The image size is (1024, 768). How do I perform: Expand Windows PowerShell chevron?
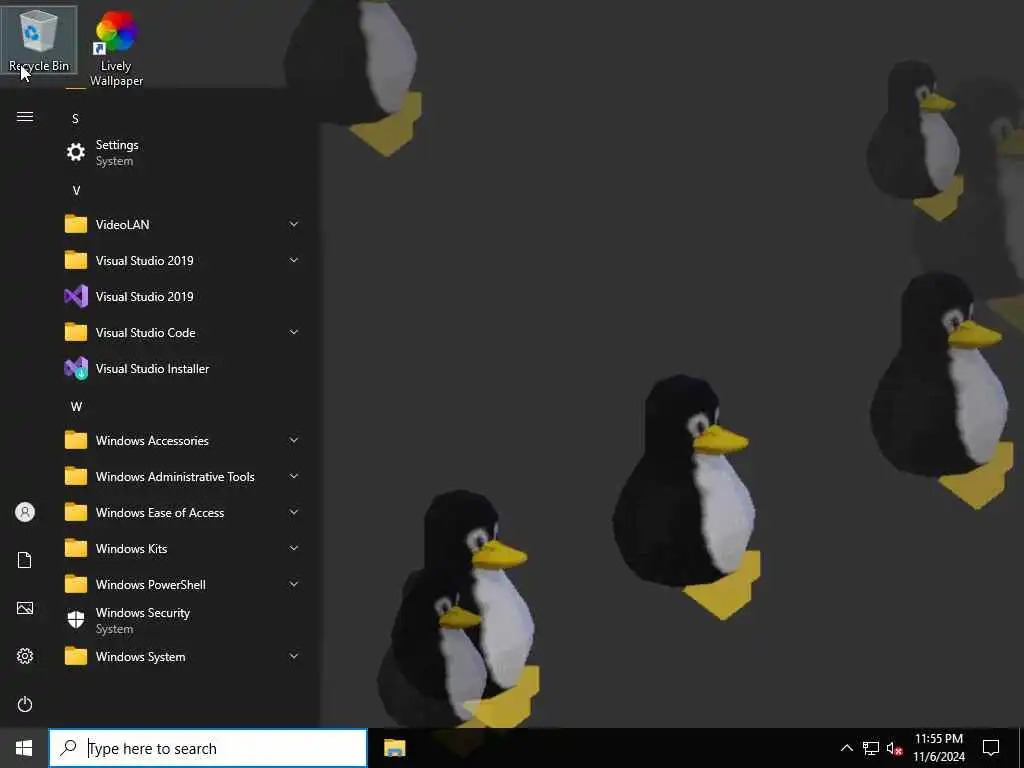[294, 584]
